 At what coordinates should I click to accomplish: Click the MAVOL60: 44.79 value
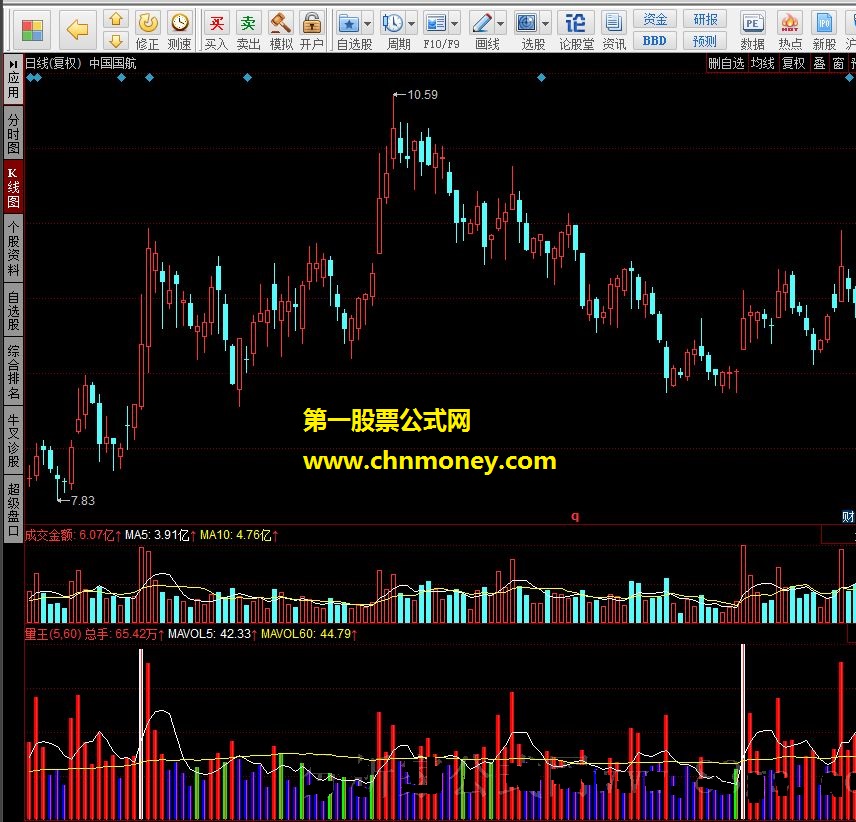tap(306, 634)
